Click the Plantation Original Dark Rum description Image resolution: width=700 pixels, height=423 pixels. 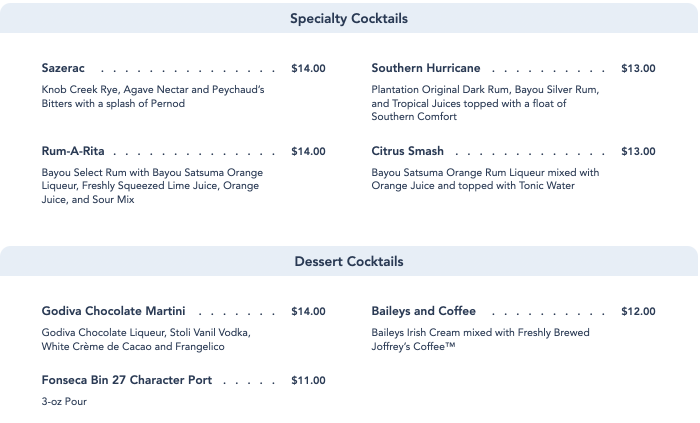click(485, 103)
